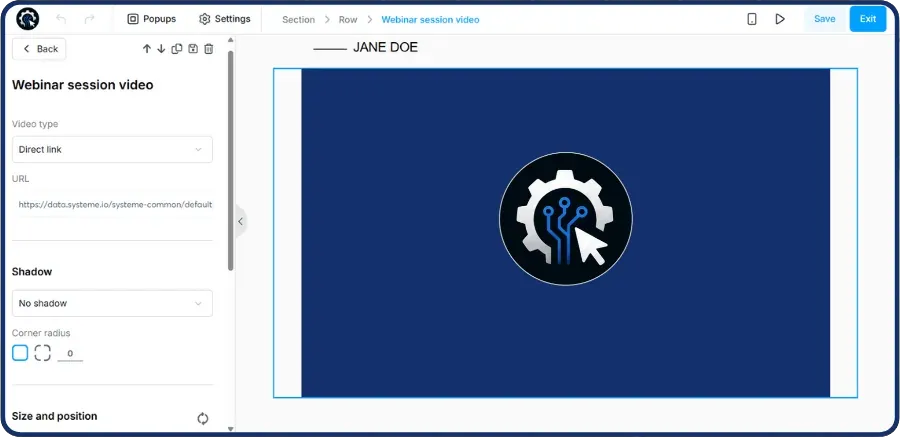
Task: Click the sidebar vertical scrollbar
Action: click(231, 161)
